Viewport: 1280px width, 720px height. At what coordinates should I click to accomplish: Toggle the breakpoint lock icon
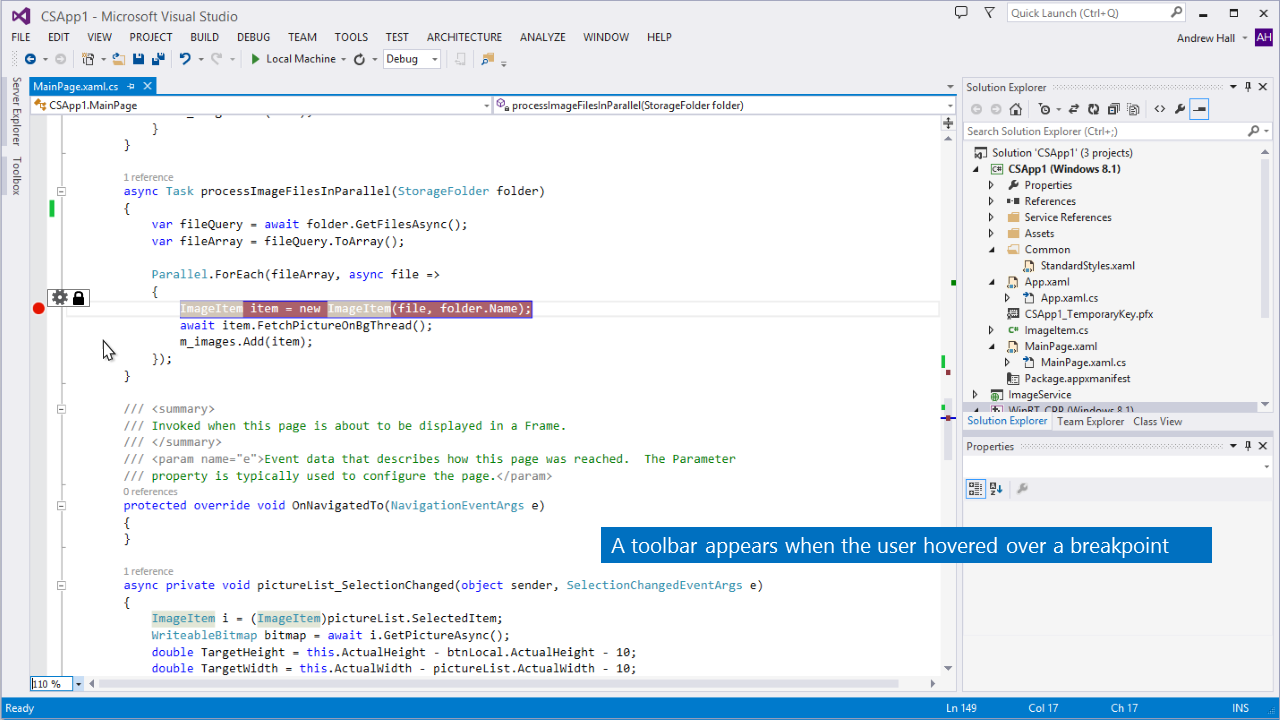pyautogui.click(x=79, y=297)
